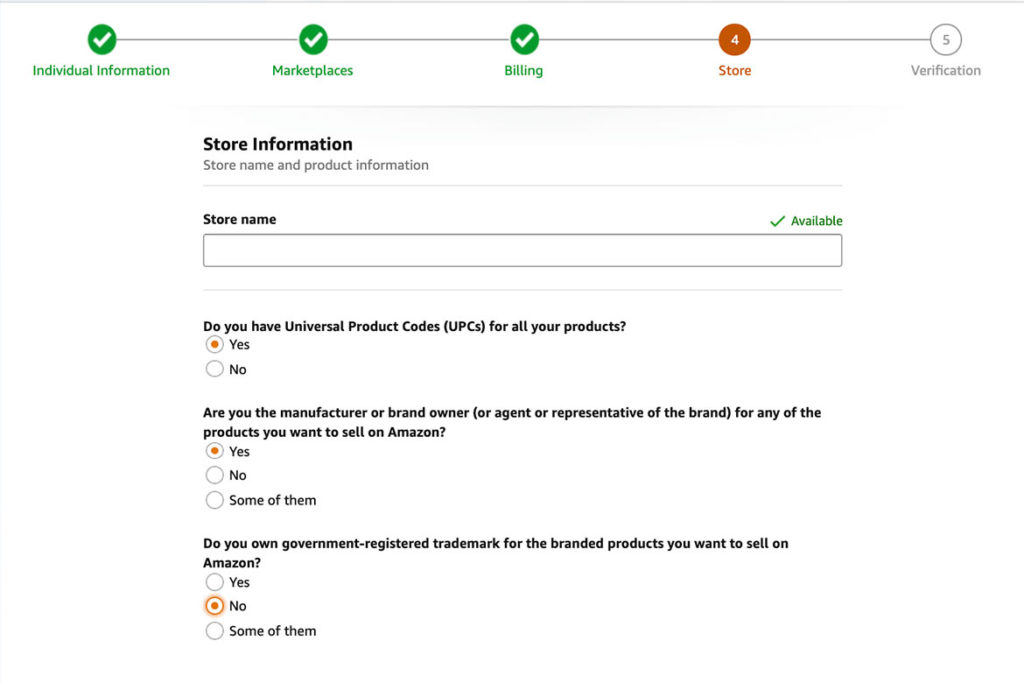Select Yes for government-registered trademark
1024x683 pixels.
pyautogui.click(x=214, y=582)
